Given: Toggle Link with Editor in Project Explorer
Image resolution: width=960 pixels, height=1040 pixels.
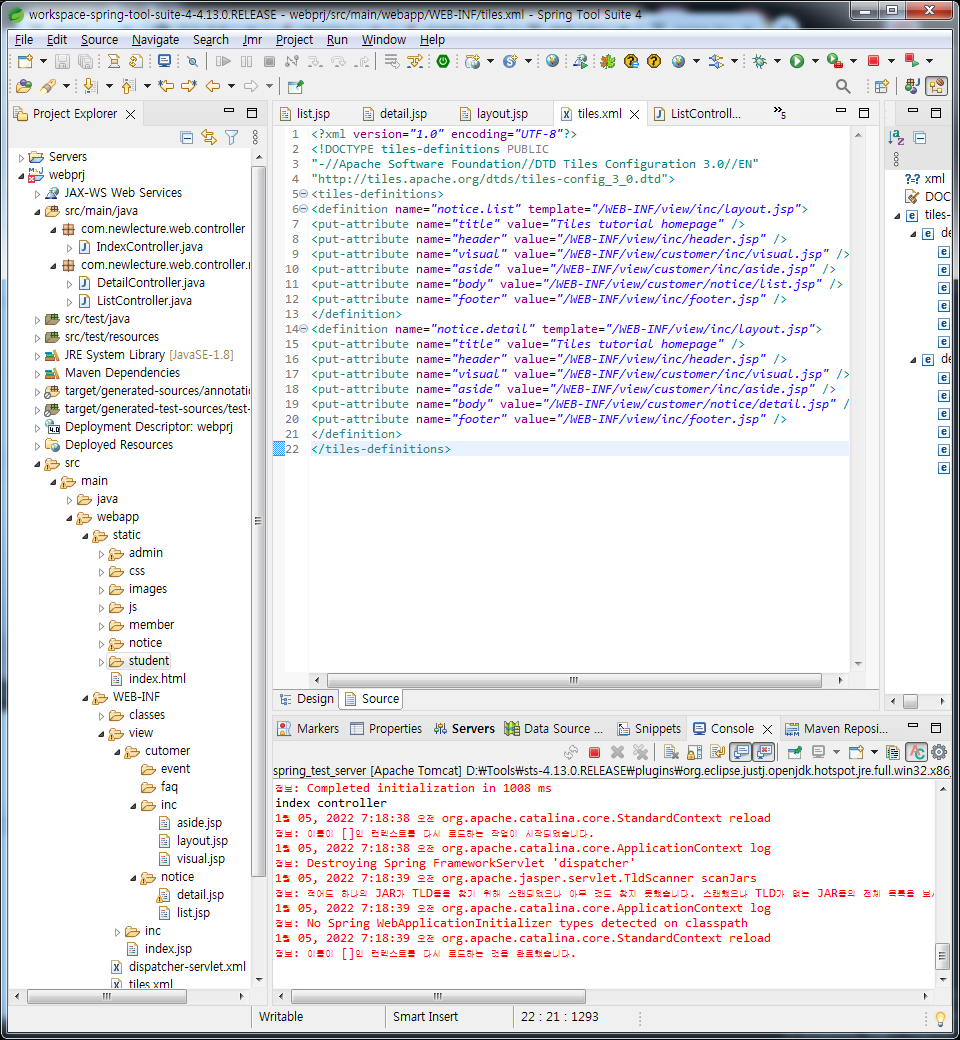Looking at the screenshot, I should (x=209, y=137).
